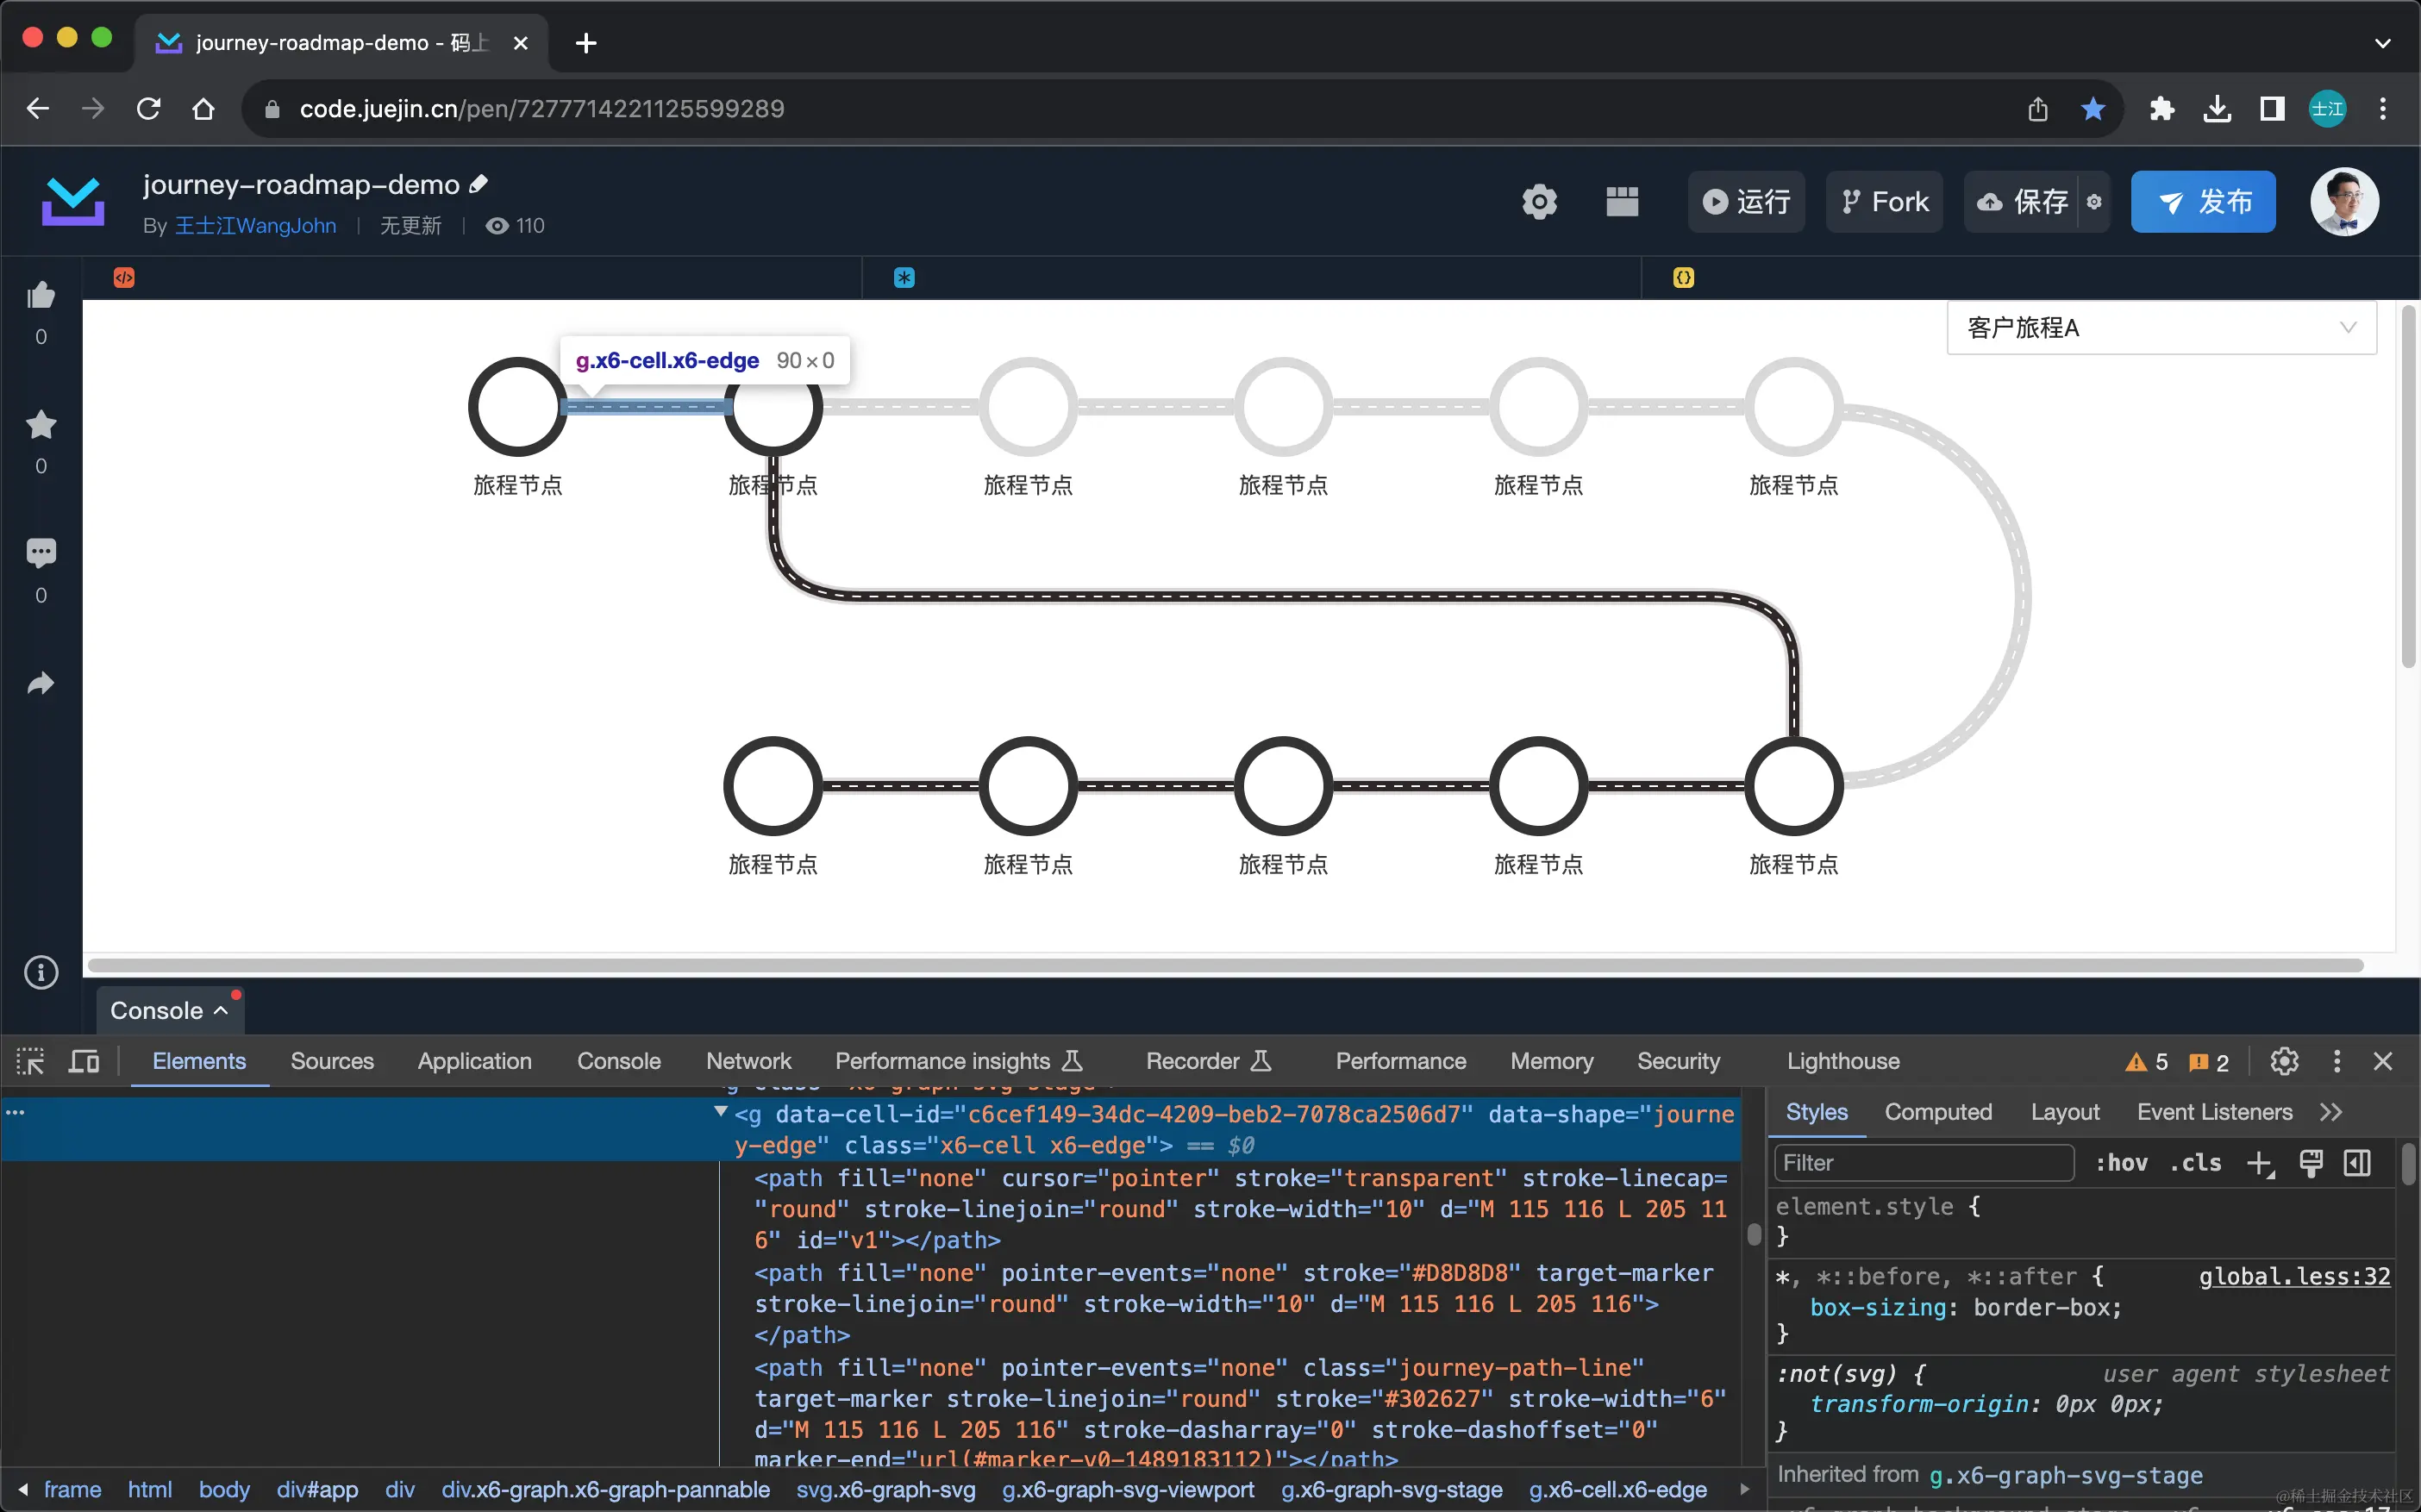The height and width of the screenshot is (1512, 2421).
Task: Select the JS editor tab icon
Action: tap(1683, 277)
